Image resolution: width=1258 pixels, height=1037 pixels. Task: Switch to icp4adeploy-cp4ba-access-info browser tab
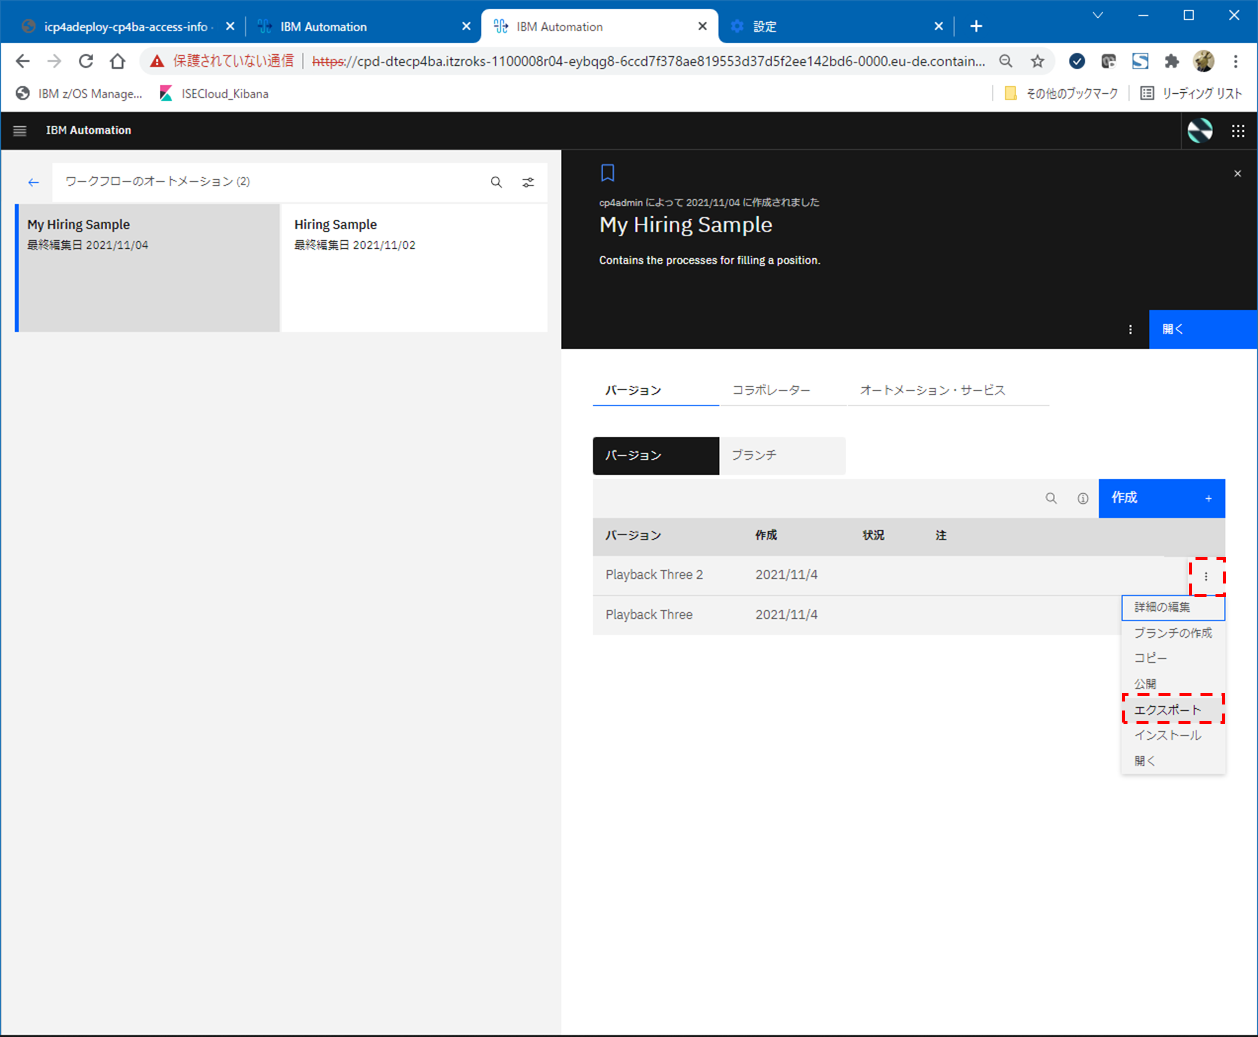[125, 26]
